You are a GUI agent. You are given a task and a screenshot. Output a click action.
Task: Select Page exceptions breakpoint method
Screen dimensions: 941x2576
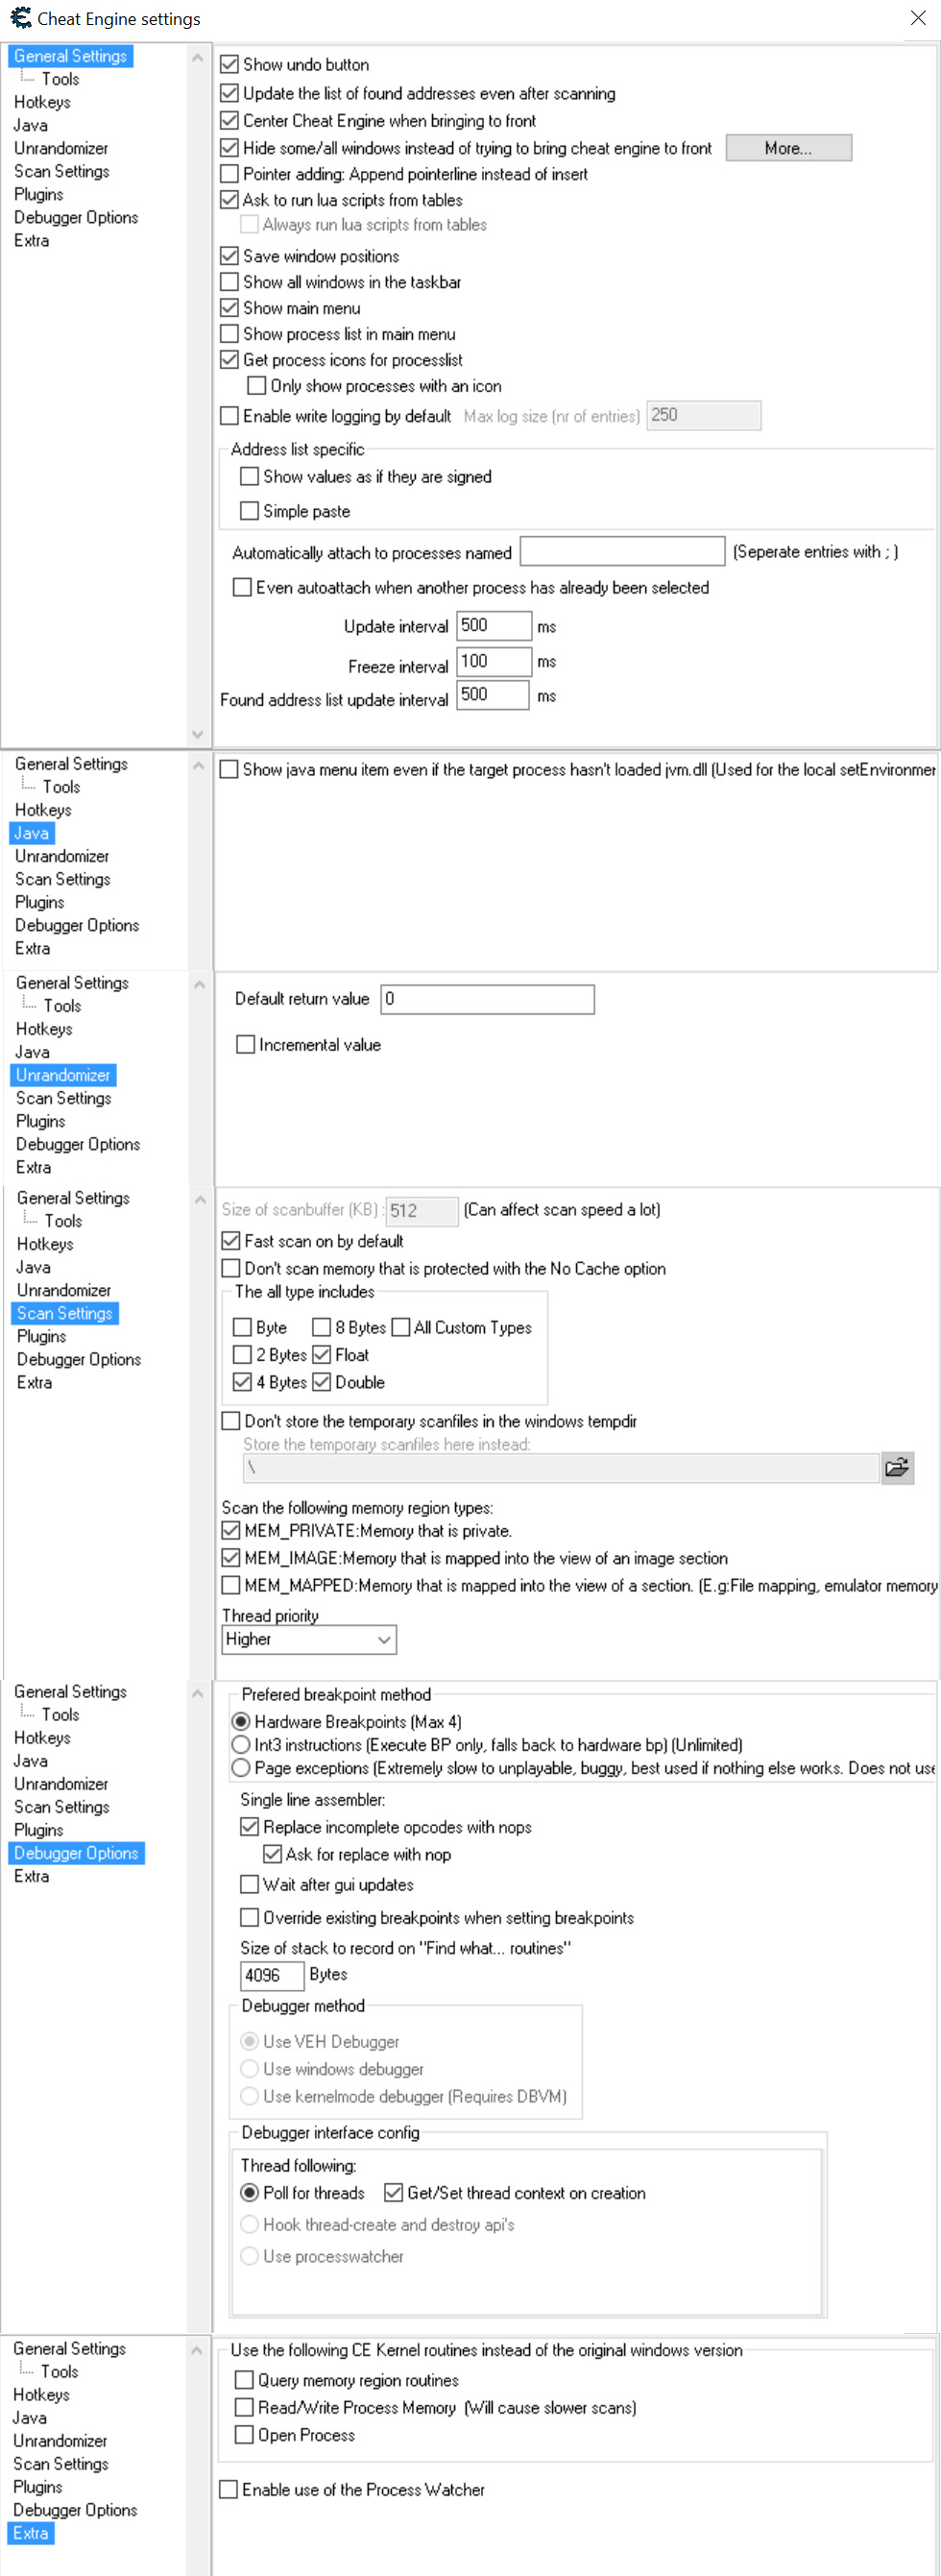pos(241,1768)
